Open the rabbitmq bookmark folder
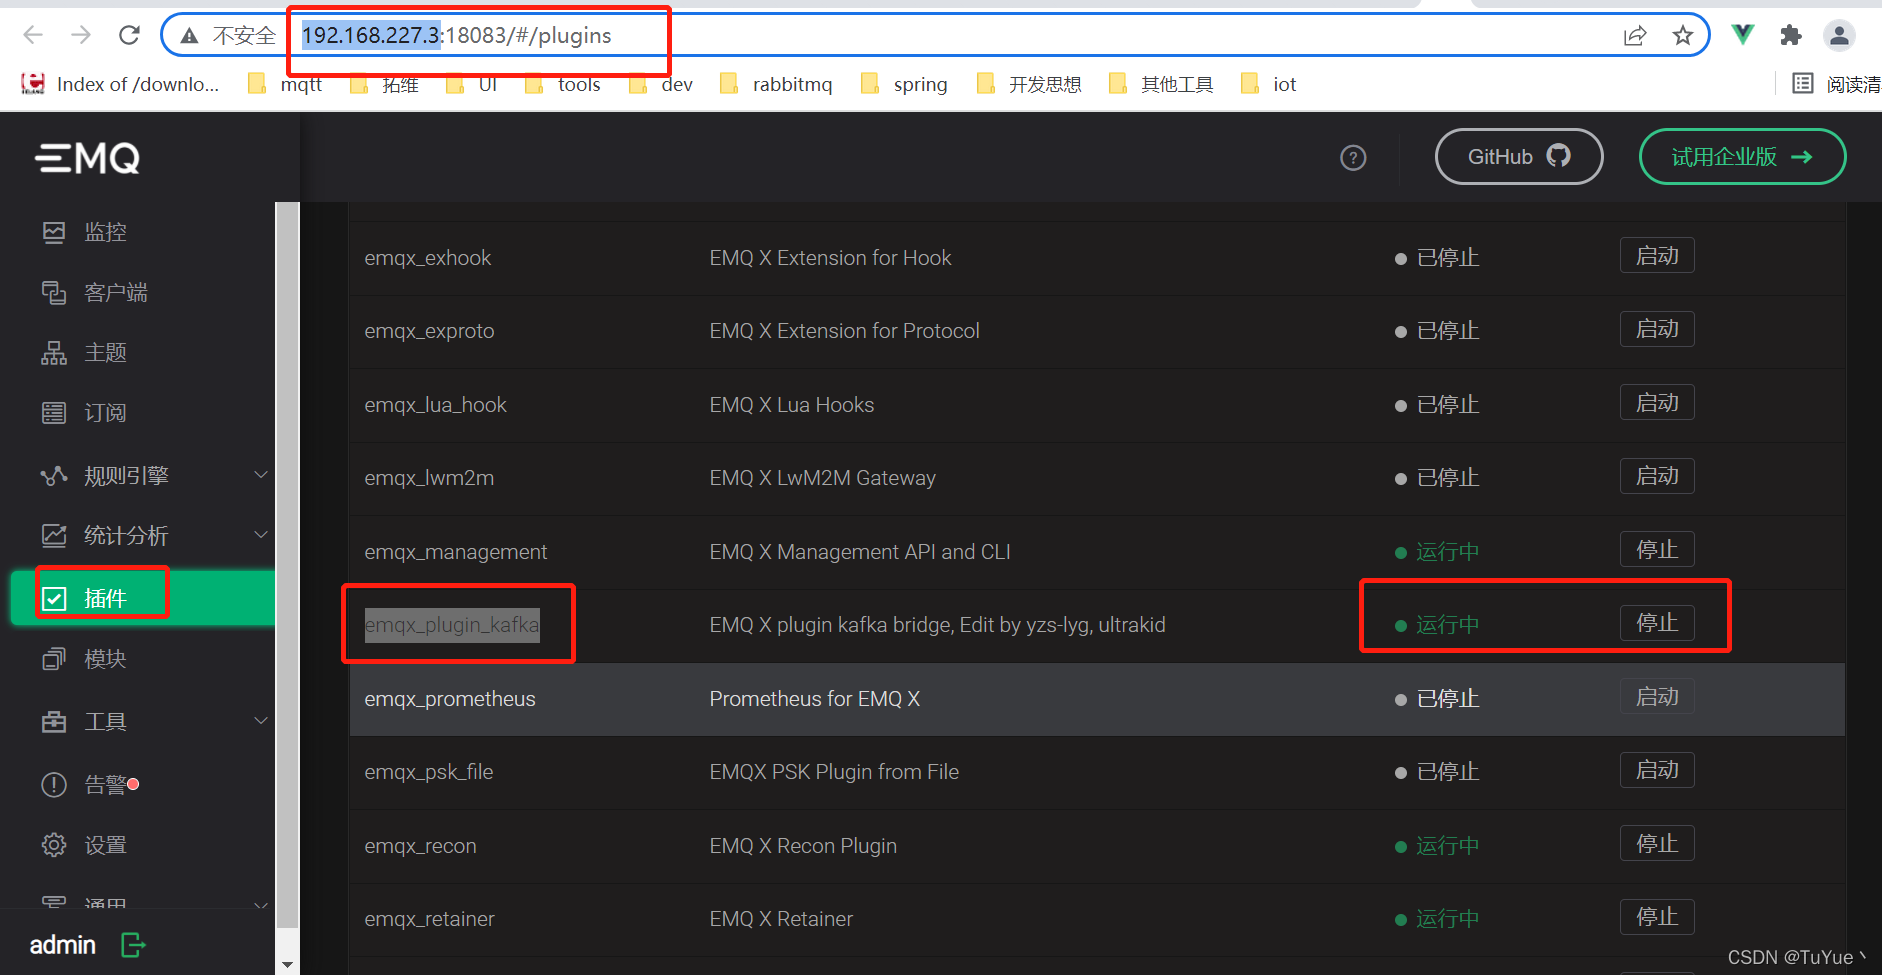1882x975 pixels. point(776,84)
